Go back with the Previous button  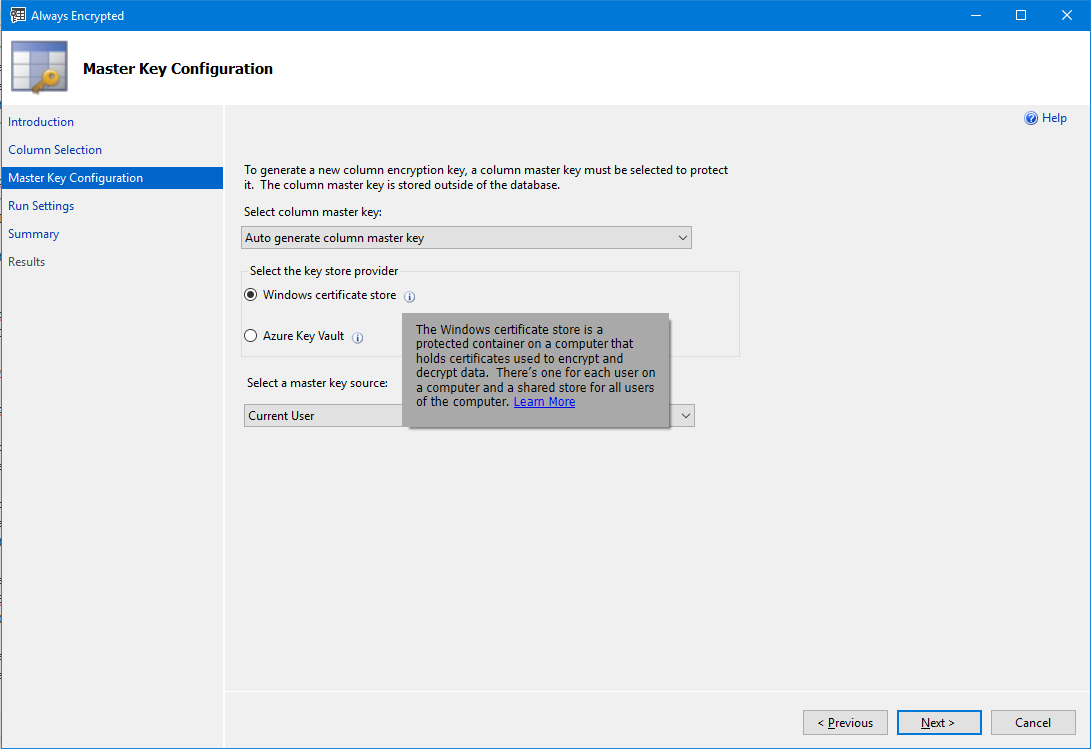pos(845,723)
